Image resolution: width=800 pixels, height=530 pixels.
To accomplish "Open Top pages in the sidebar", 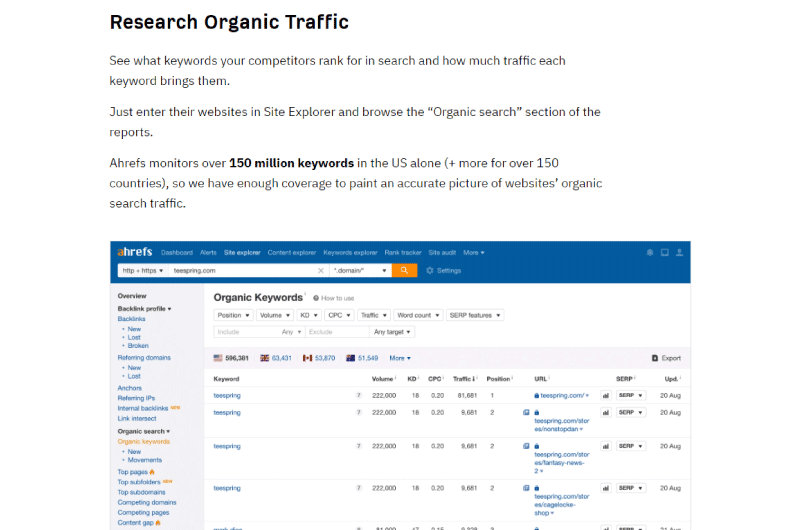I will [133, 472].
